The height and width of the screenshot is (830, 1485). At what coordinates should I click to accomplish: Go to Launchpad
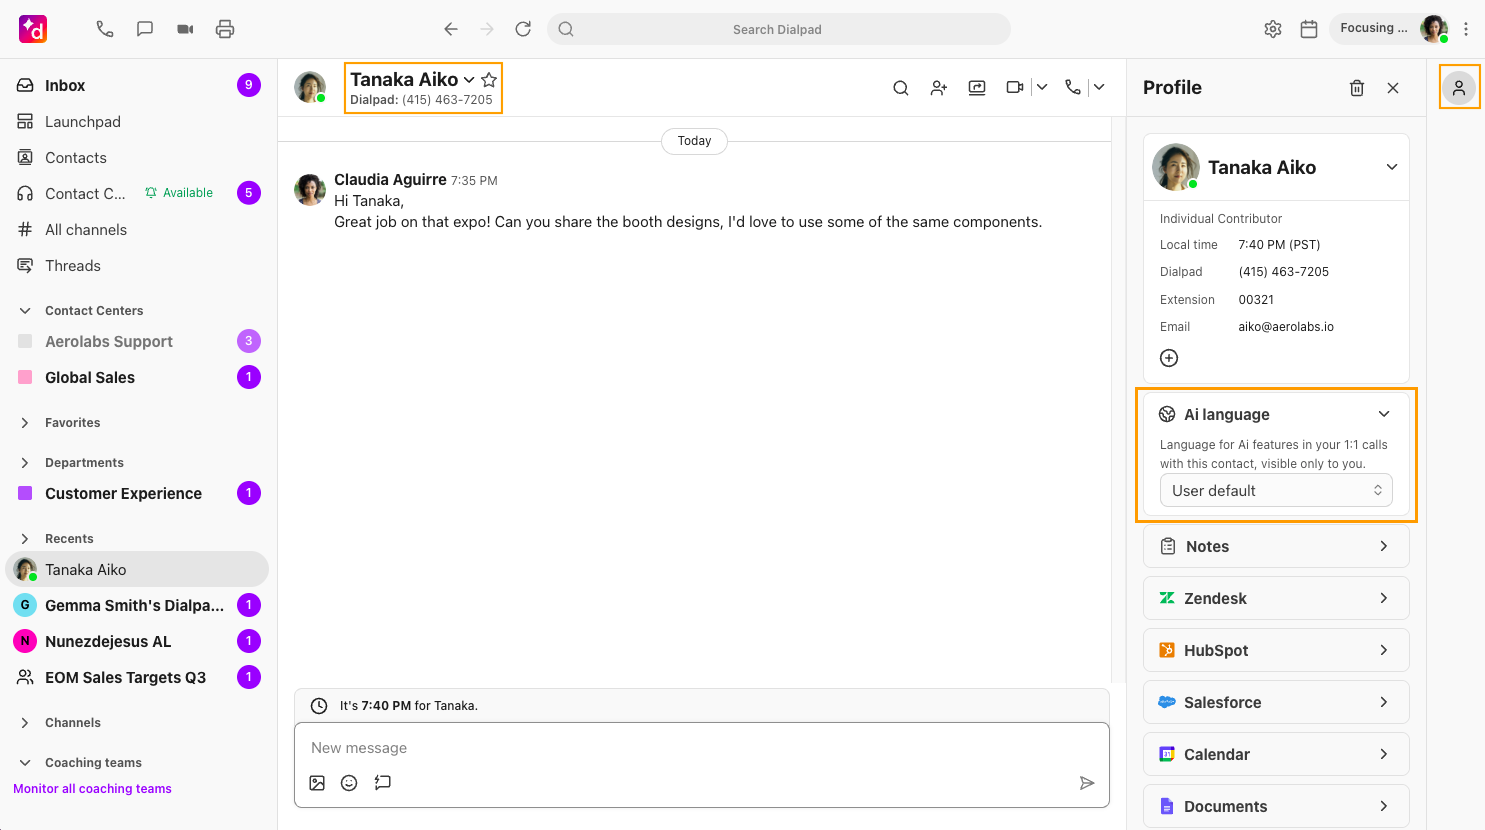tap(138, 121)
